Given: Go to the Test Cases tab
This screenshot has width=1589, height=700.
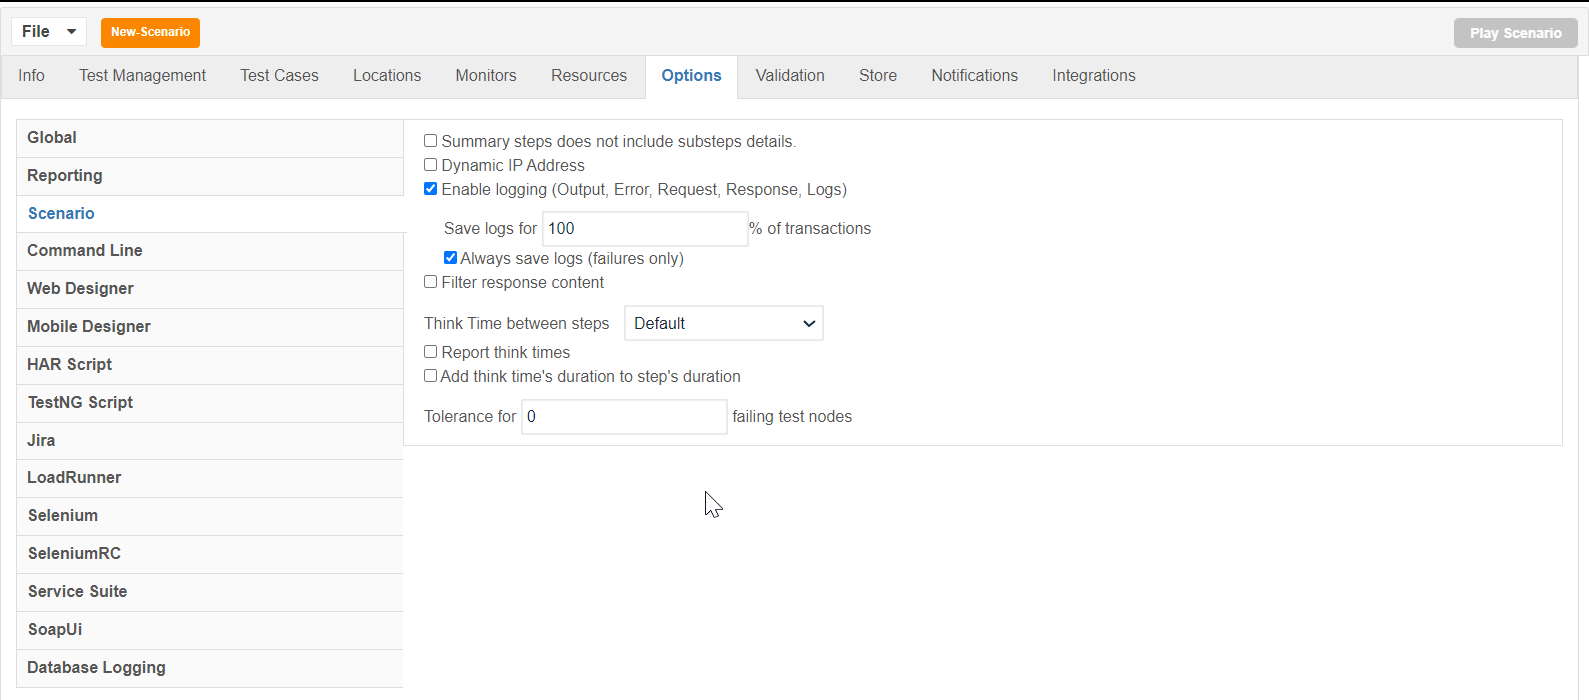Looking at the screenshot, I should coord(279,76).
